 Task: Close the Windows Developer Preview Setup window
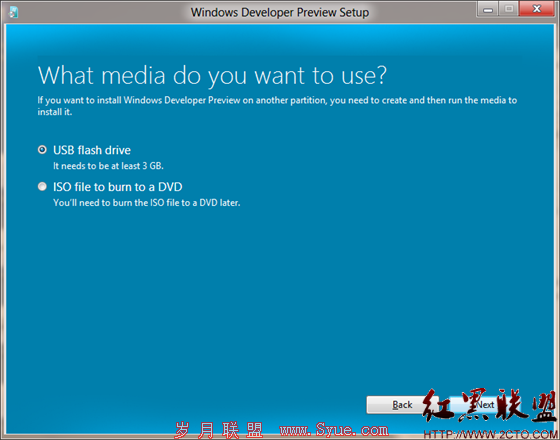[x=536, y=9]
